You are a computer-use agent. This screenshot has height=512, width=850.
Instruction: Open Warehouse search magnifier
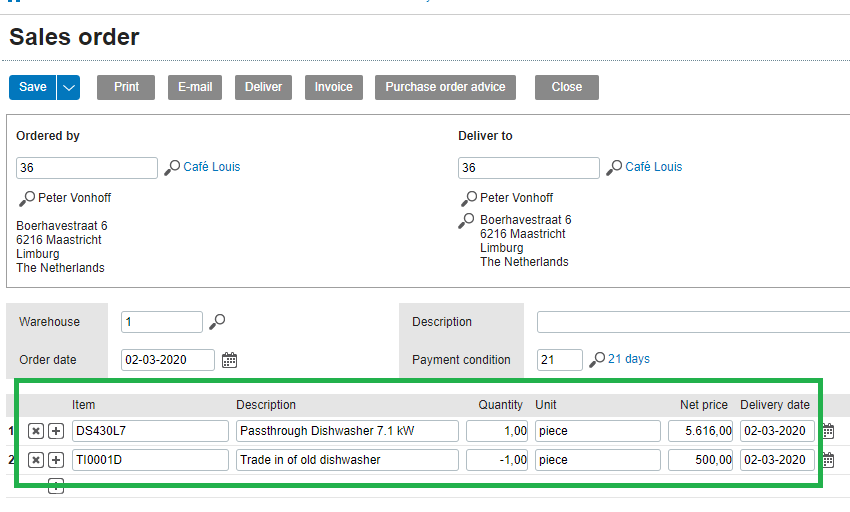pyautogui.click(x=217, y=322)
